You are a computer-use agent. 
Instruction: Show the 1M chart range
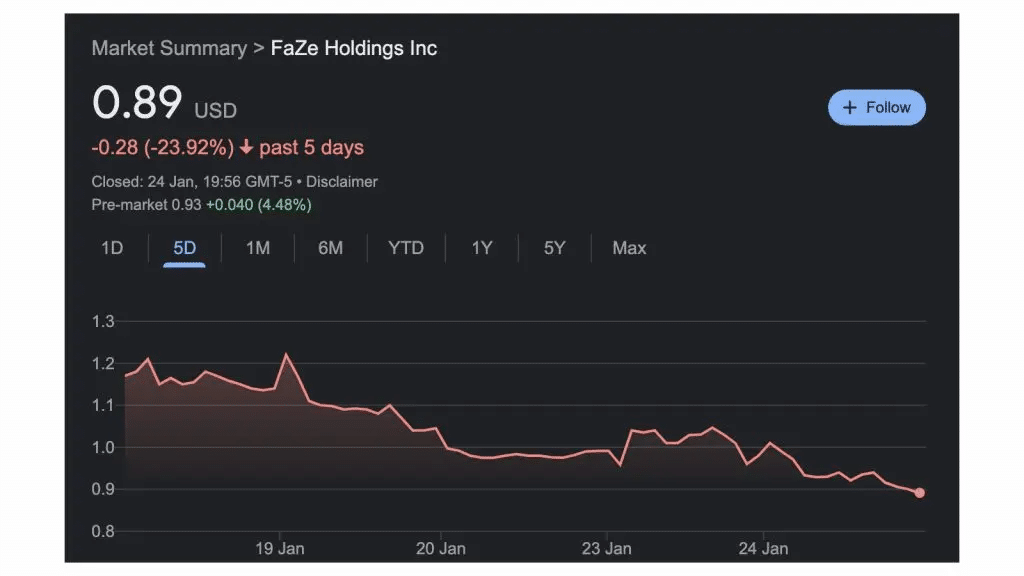coord(258,248)
